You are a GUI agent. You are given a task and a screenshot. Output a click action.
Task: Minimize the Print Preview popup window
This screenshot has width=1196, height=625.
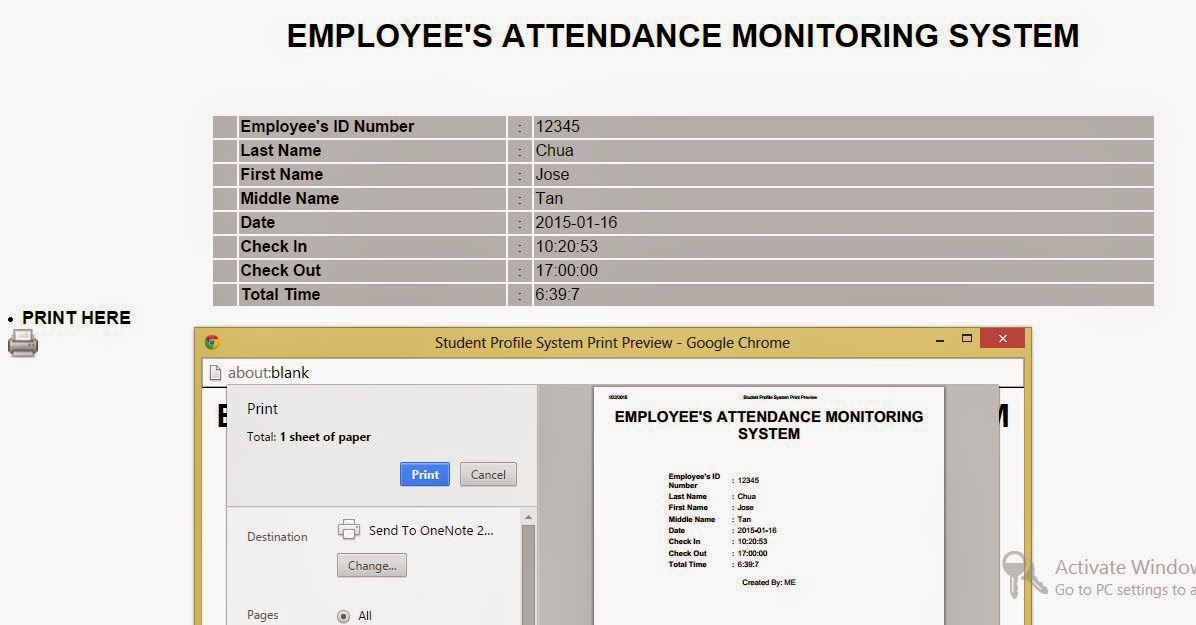point(940,340)
